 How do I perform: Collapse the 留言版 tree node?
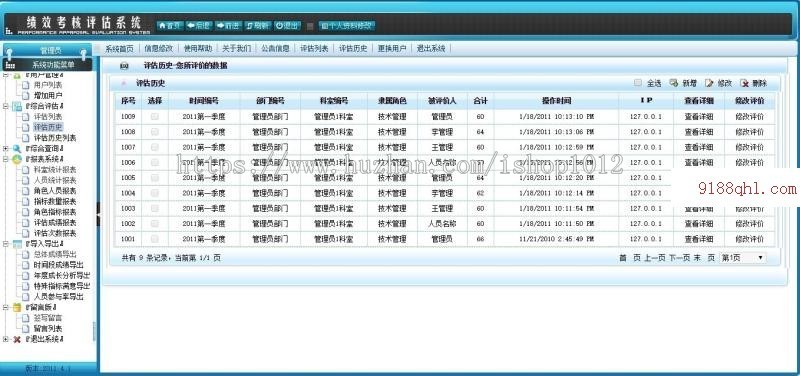(6, 307)
